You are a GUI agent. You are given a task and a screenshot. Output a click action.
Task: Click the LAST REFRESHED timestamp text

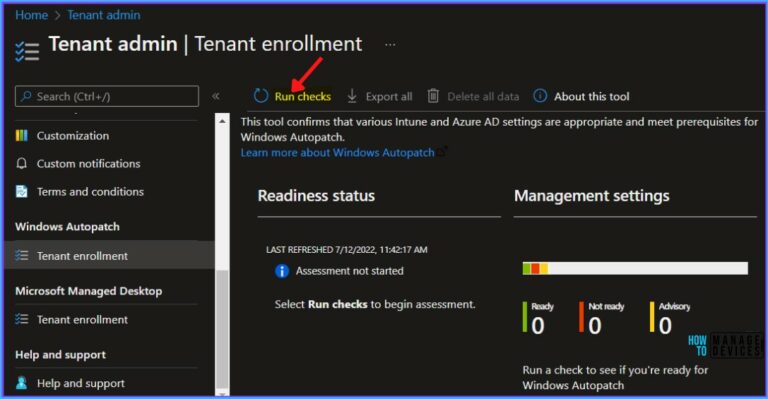coord(347,250)
